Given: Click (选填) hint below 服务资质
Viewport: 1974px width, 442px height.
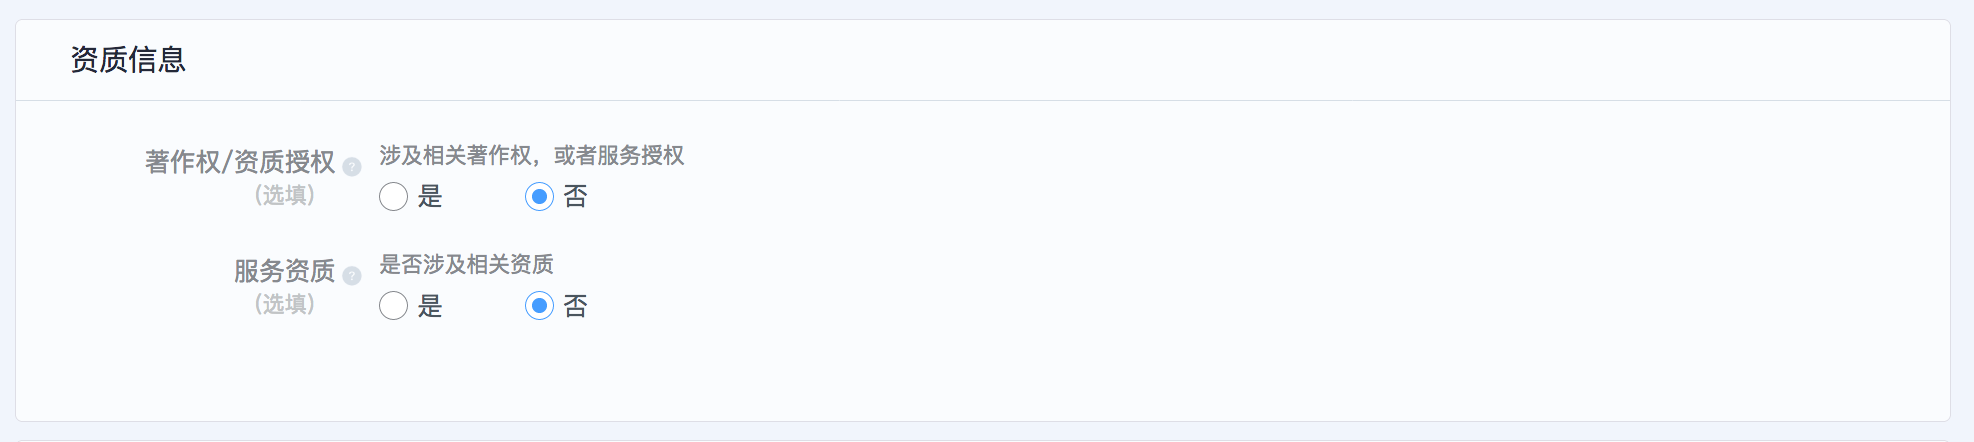Looking at the screenshot, I should point(285,304).
